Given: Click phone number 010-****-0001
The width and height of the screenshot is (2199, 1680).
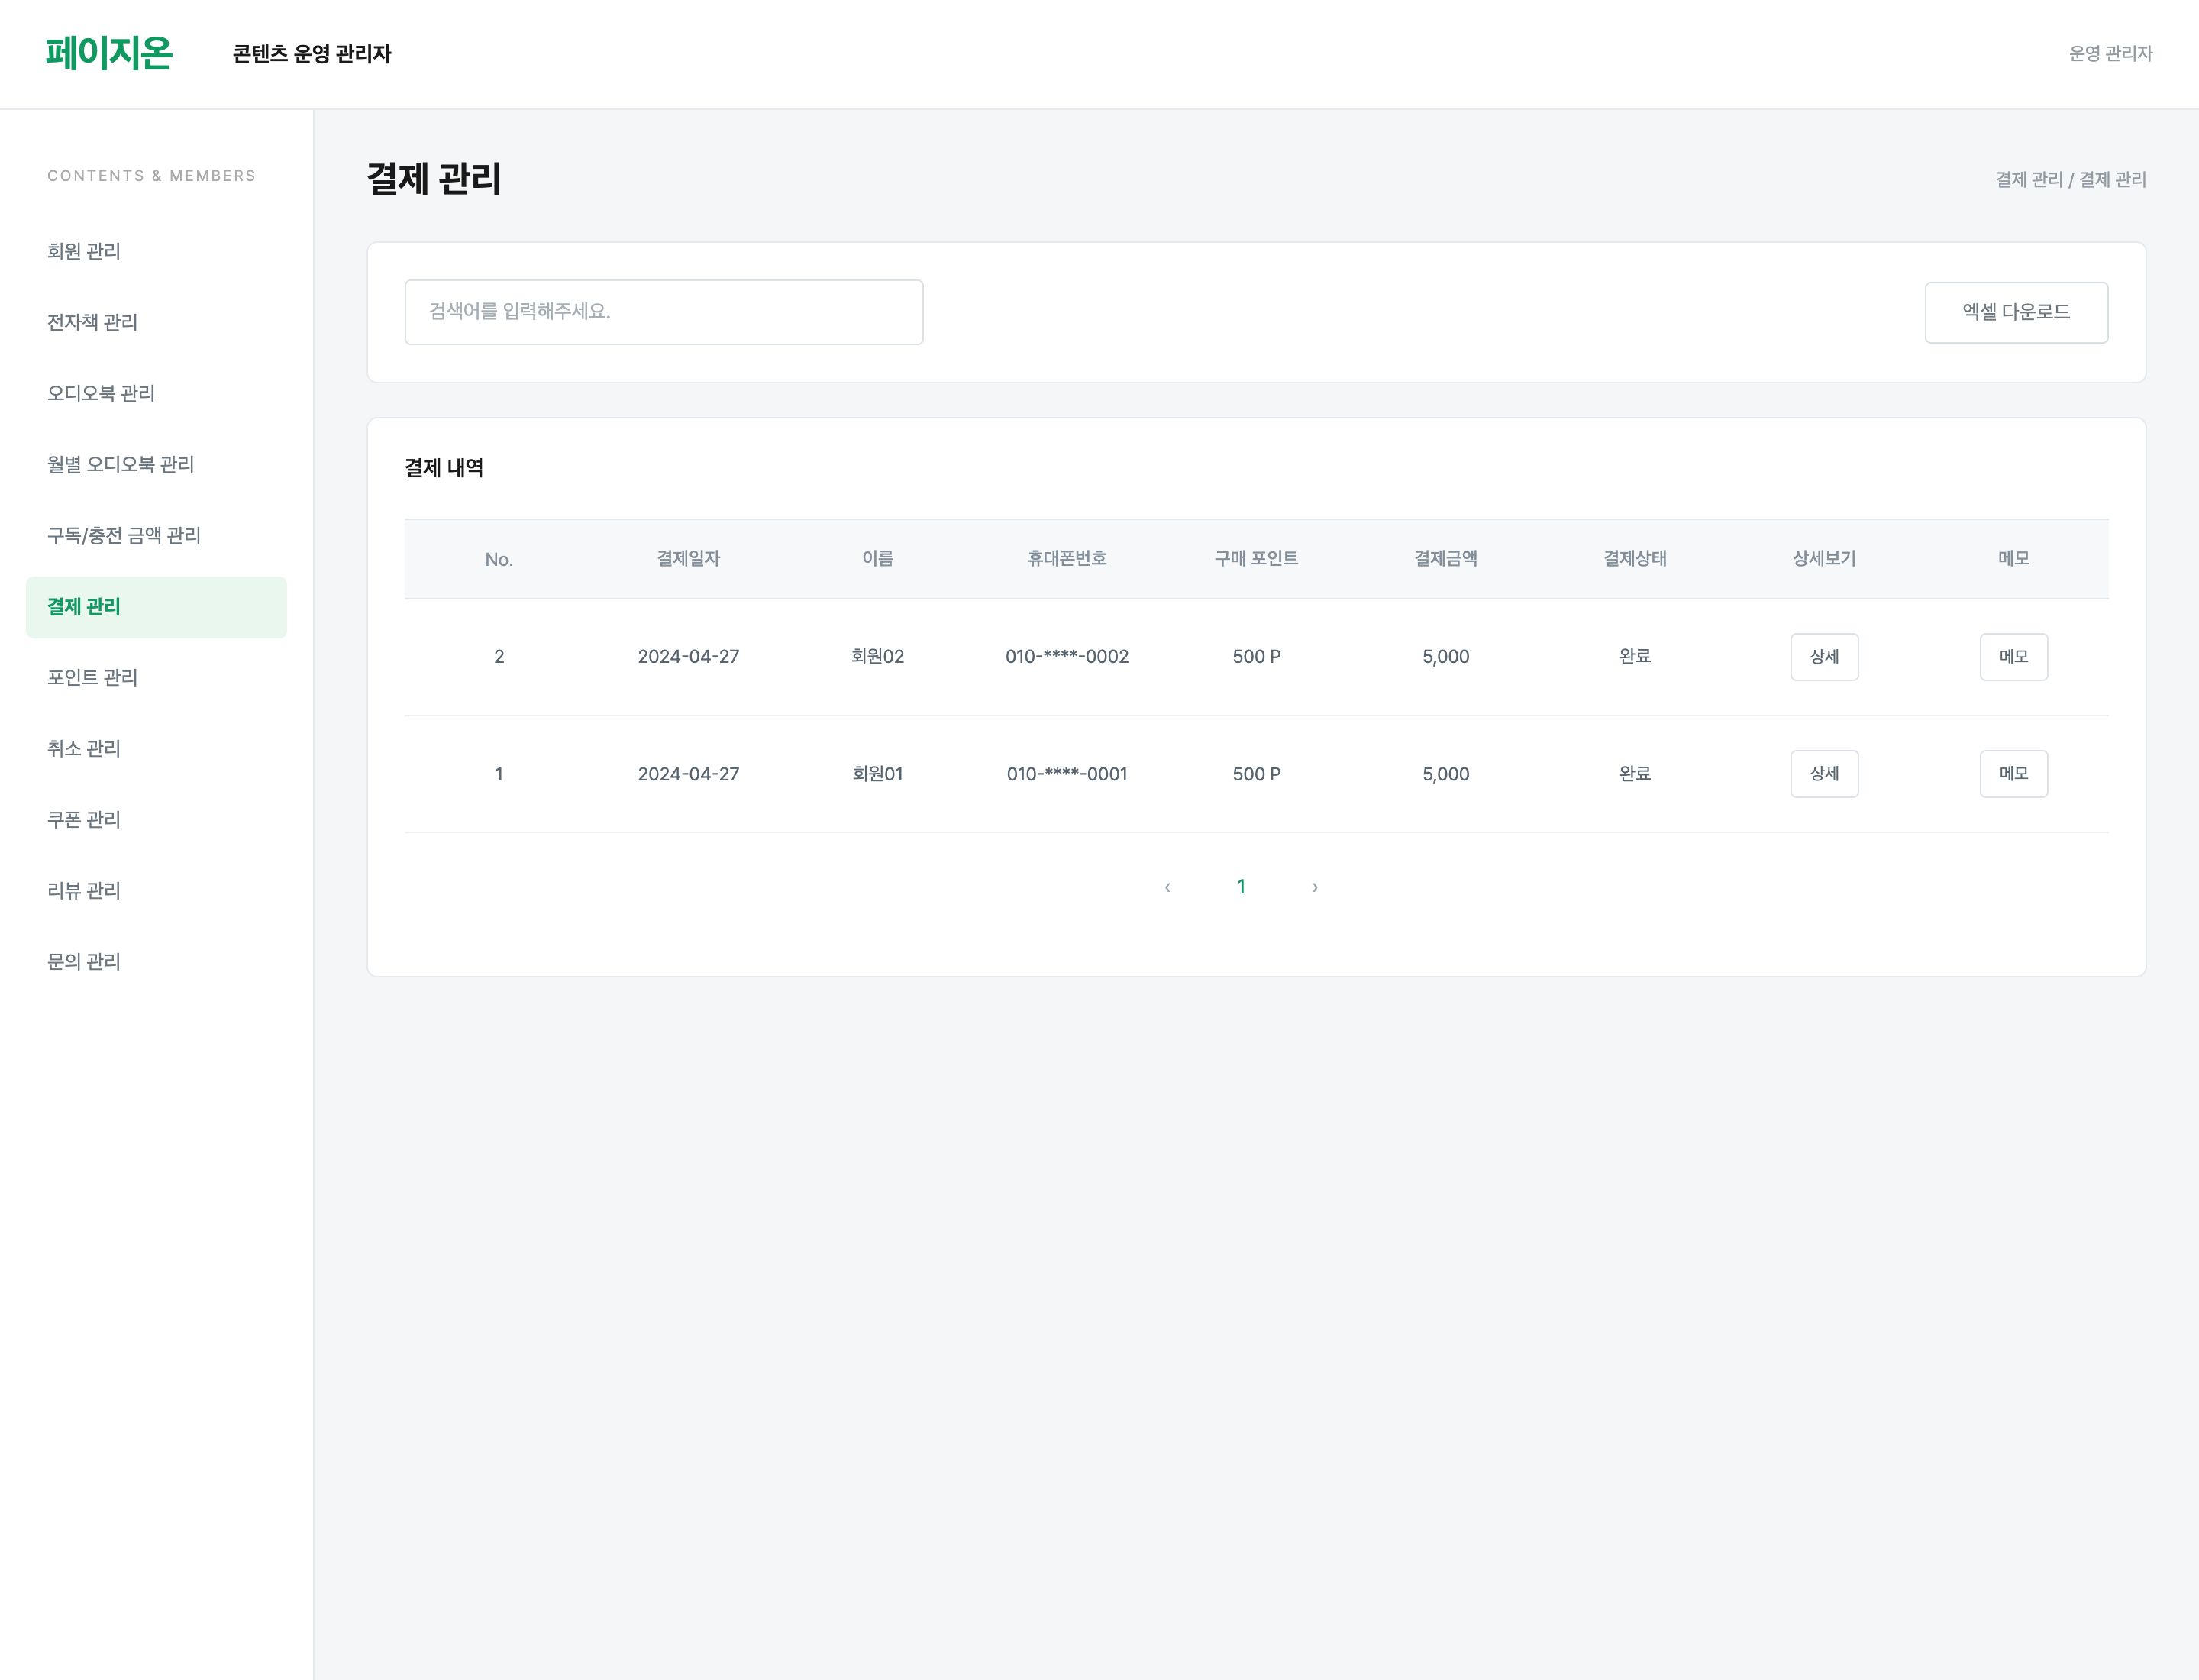Looking at the screenshot, I should [x=1067, y=774].
